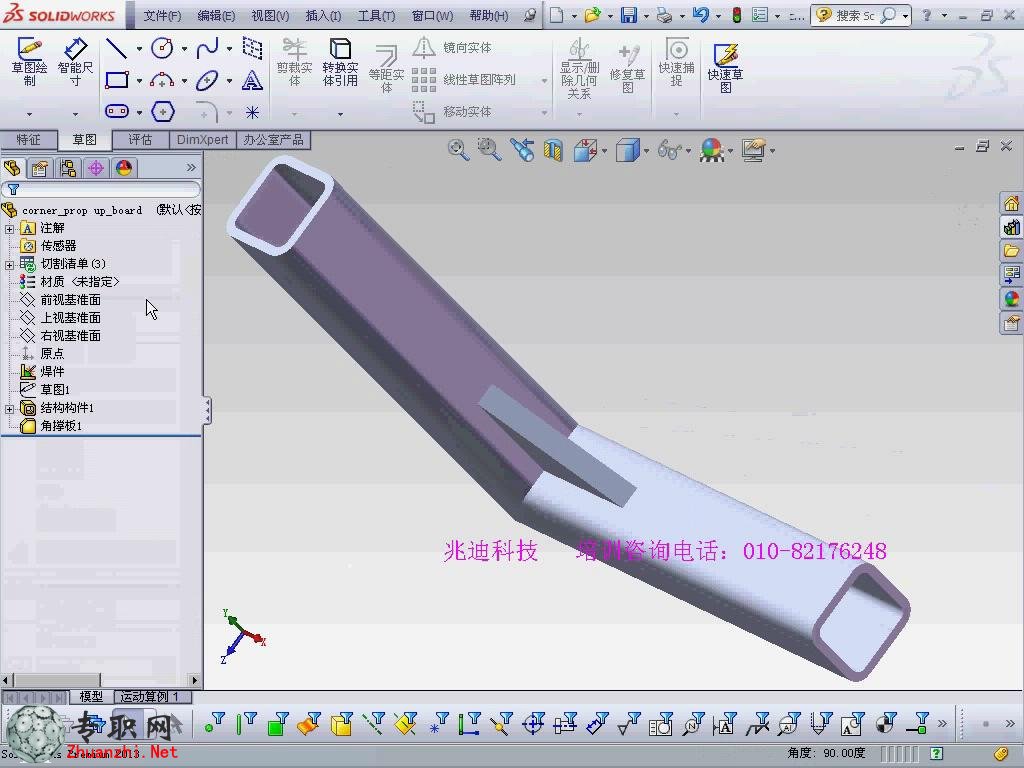The height and width of the screenshot is (768, 1024).
Task: Switch to the 评估 evaluate tab
Action: (140, 140)
